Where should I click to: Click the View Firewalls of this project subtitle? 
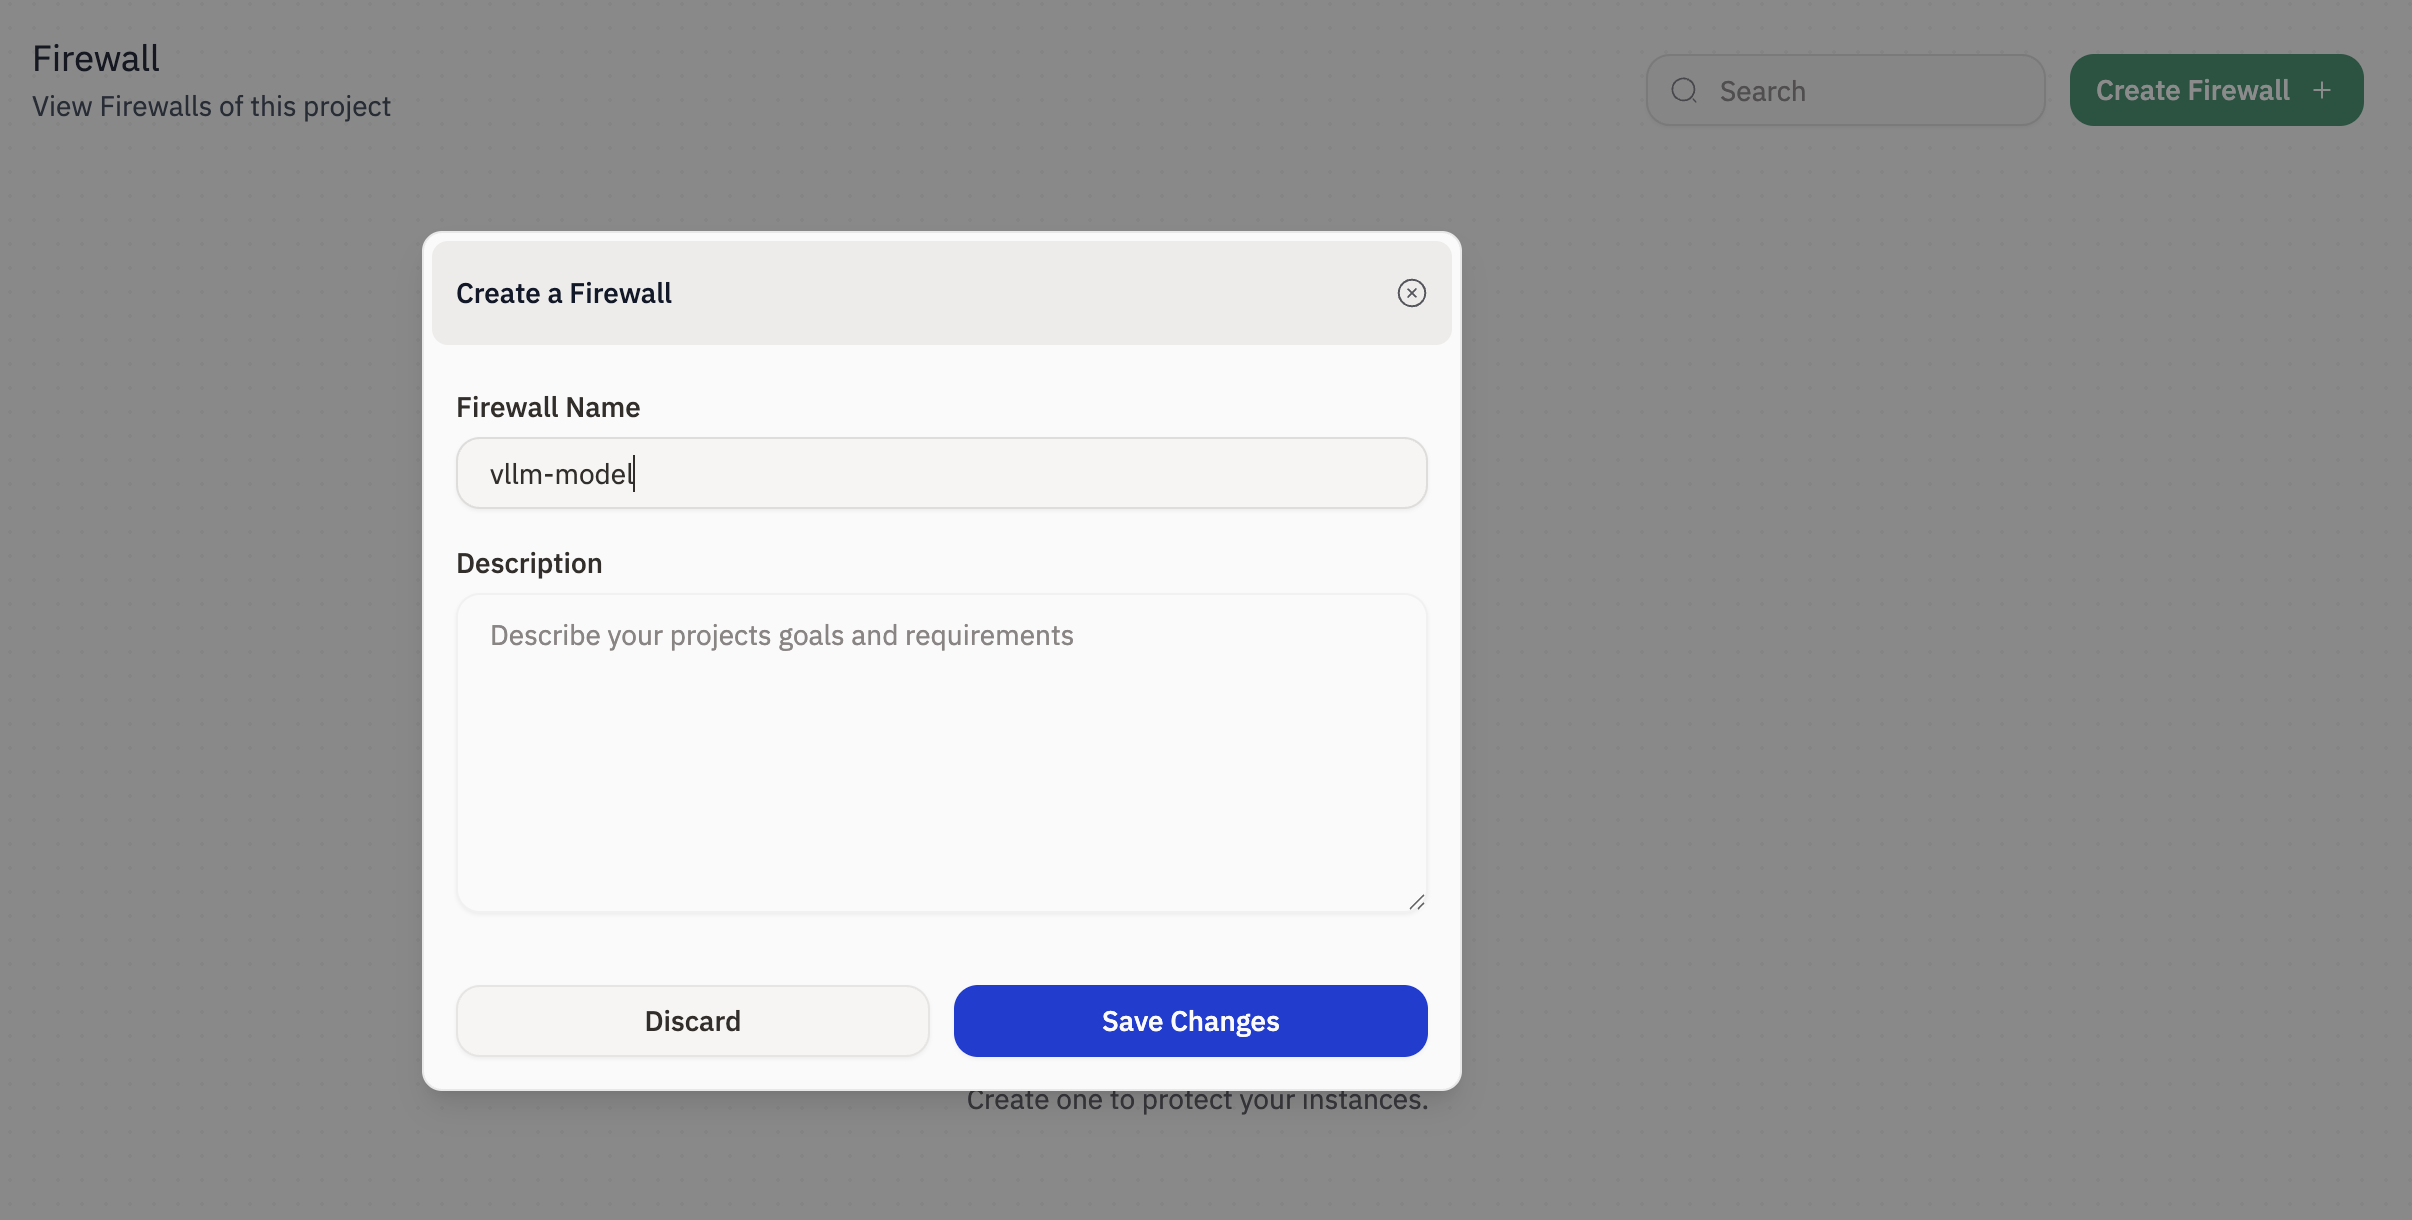click(x=211, y=106)
